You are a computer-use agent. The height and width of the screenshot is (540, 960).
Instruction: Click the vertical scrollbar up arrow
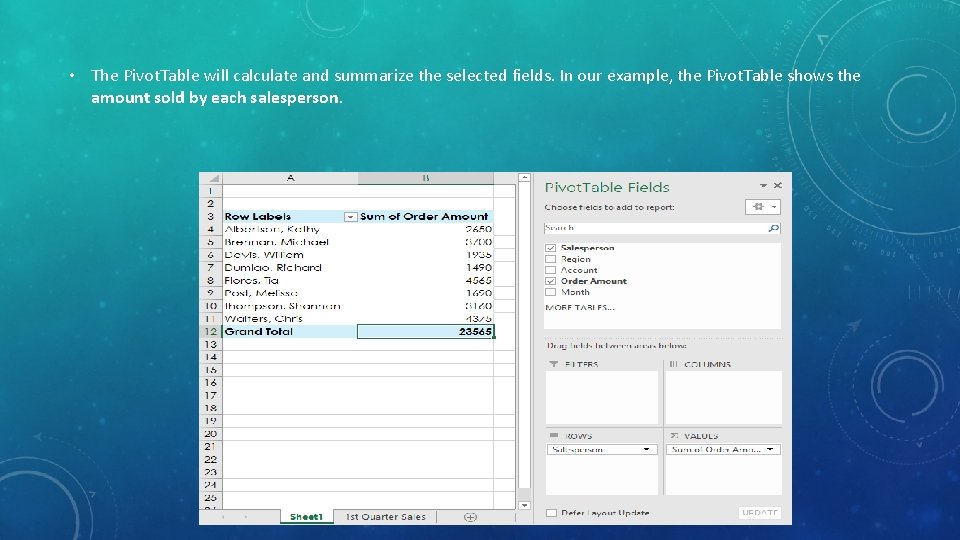[524, 178]
